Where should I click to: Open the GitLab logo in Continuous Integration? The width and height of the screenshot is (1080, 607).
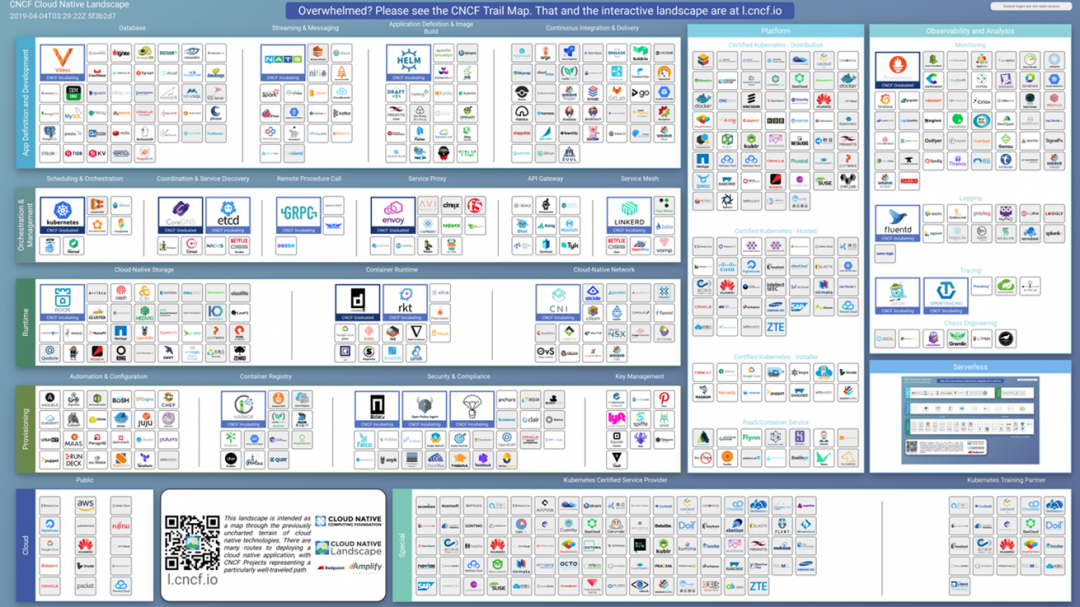coord(616,92)
